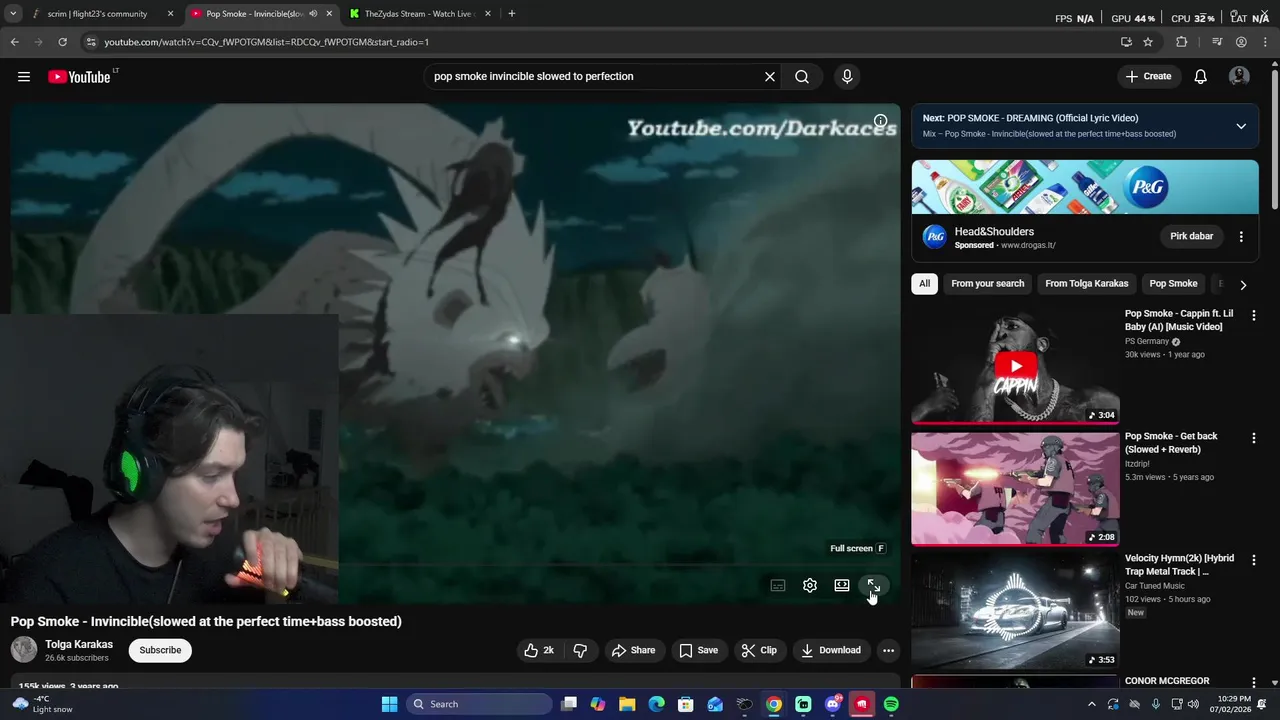Image resolution: width=1280 pixels, height=720 pixels.
Task: Open the YouTube account avatar menu
Action: 1239,77
